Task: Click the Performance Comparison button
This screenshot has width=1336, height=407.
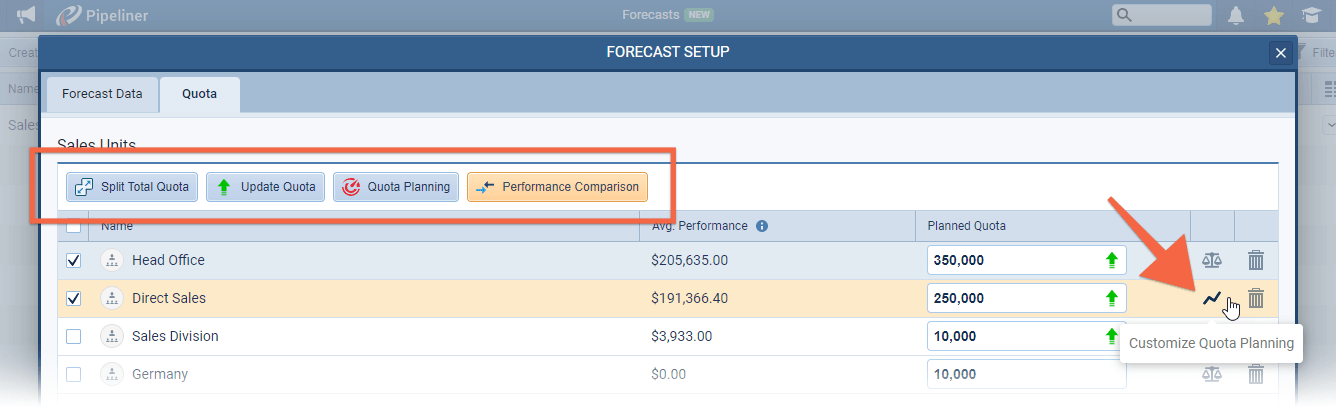Action: pos(557,187)
